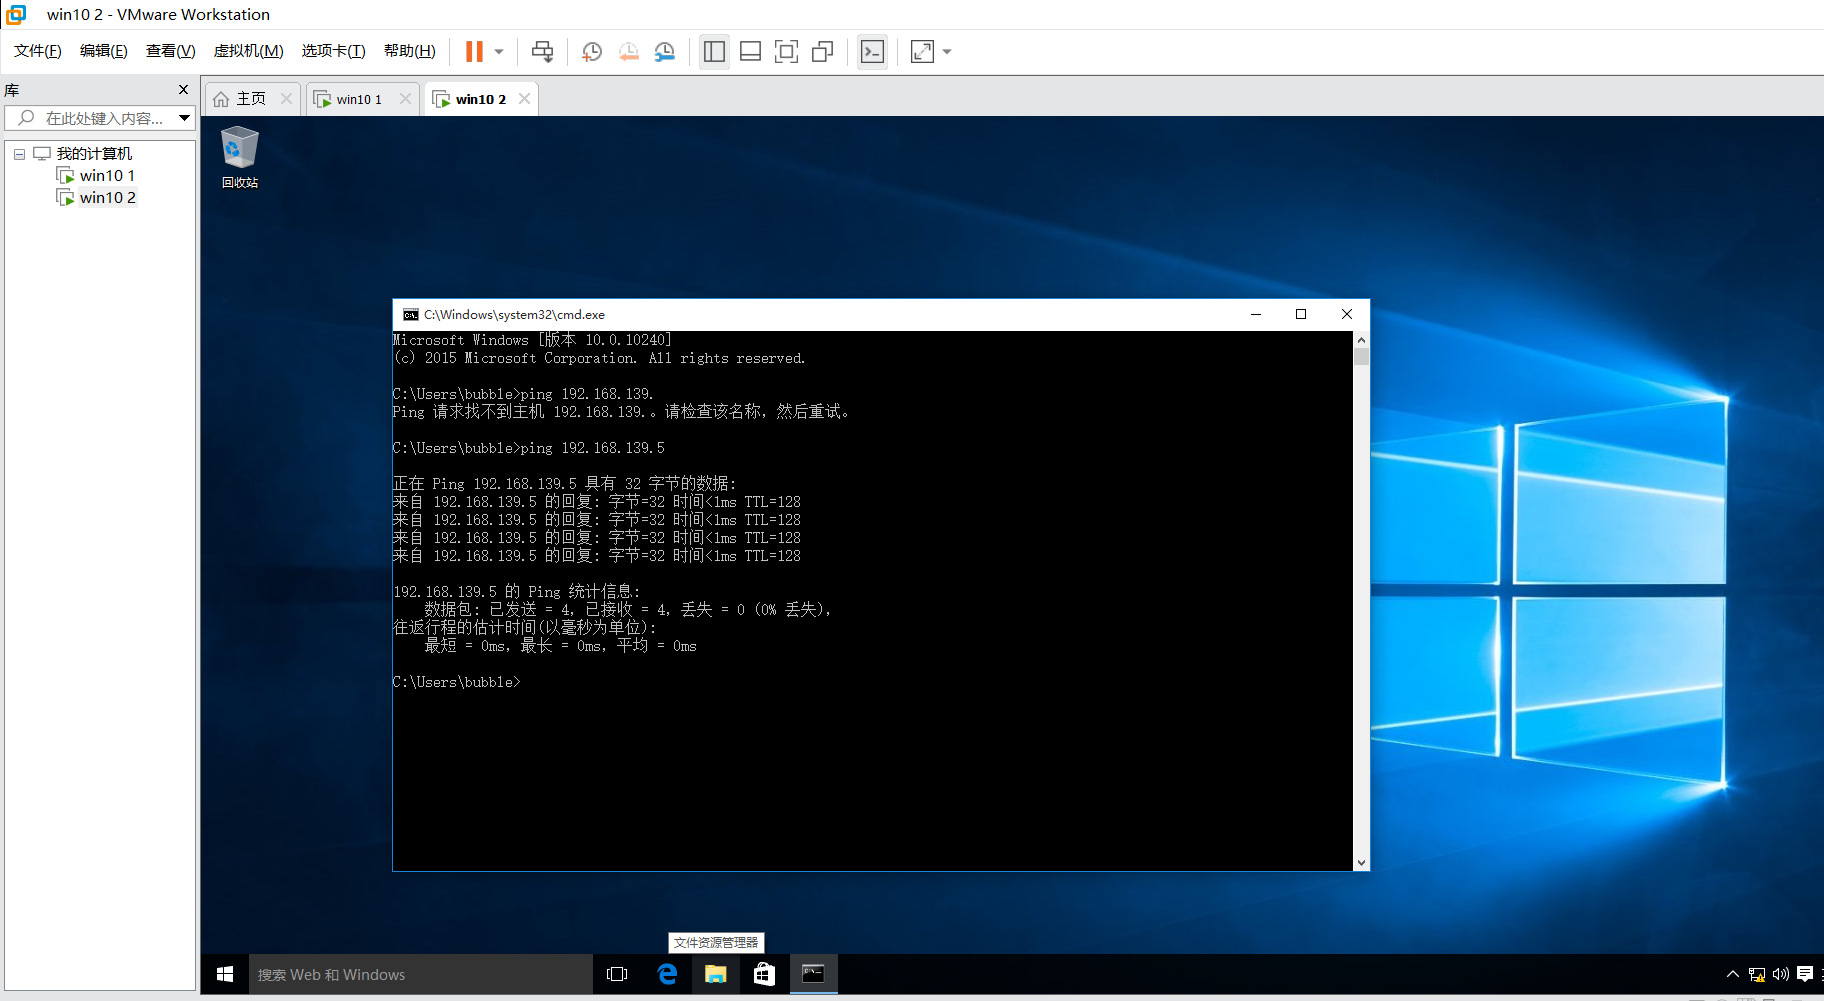This screenshot has width=1824, height=1001.
Task: Send Ctrl+Alt+Del to the virtual machine
Action: tap(543, 52)
